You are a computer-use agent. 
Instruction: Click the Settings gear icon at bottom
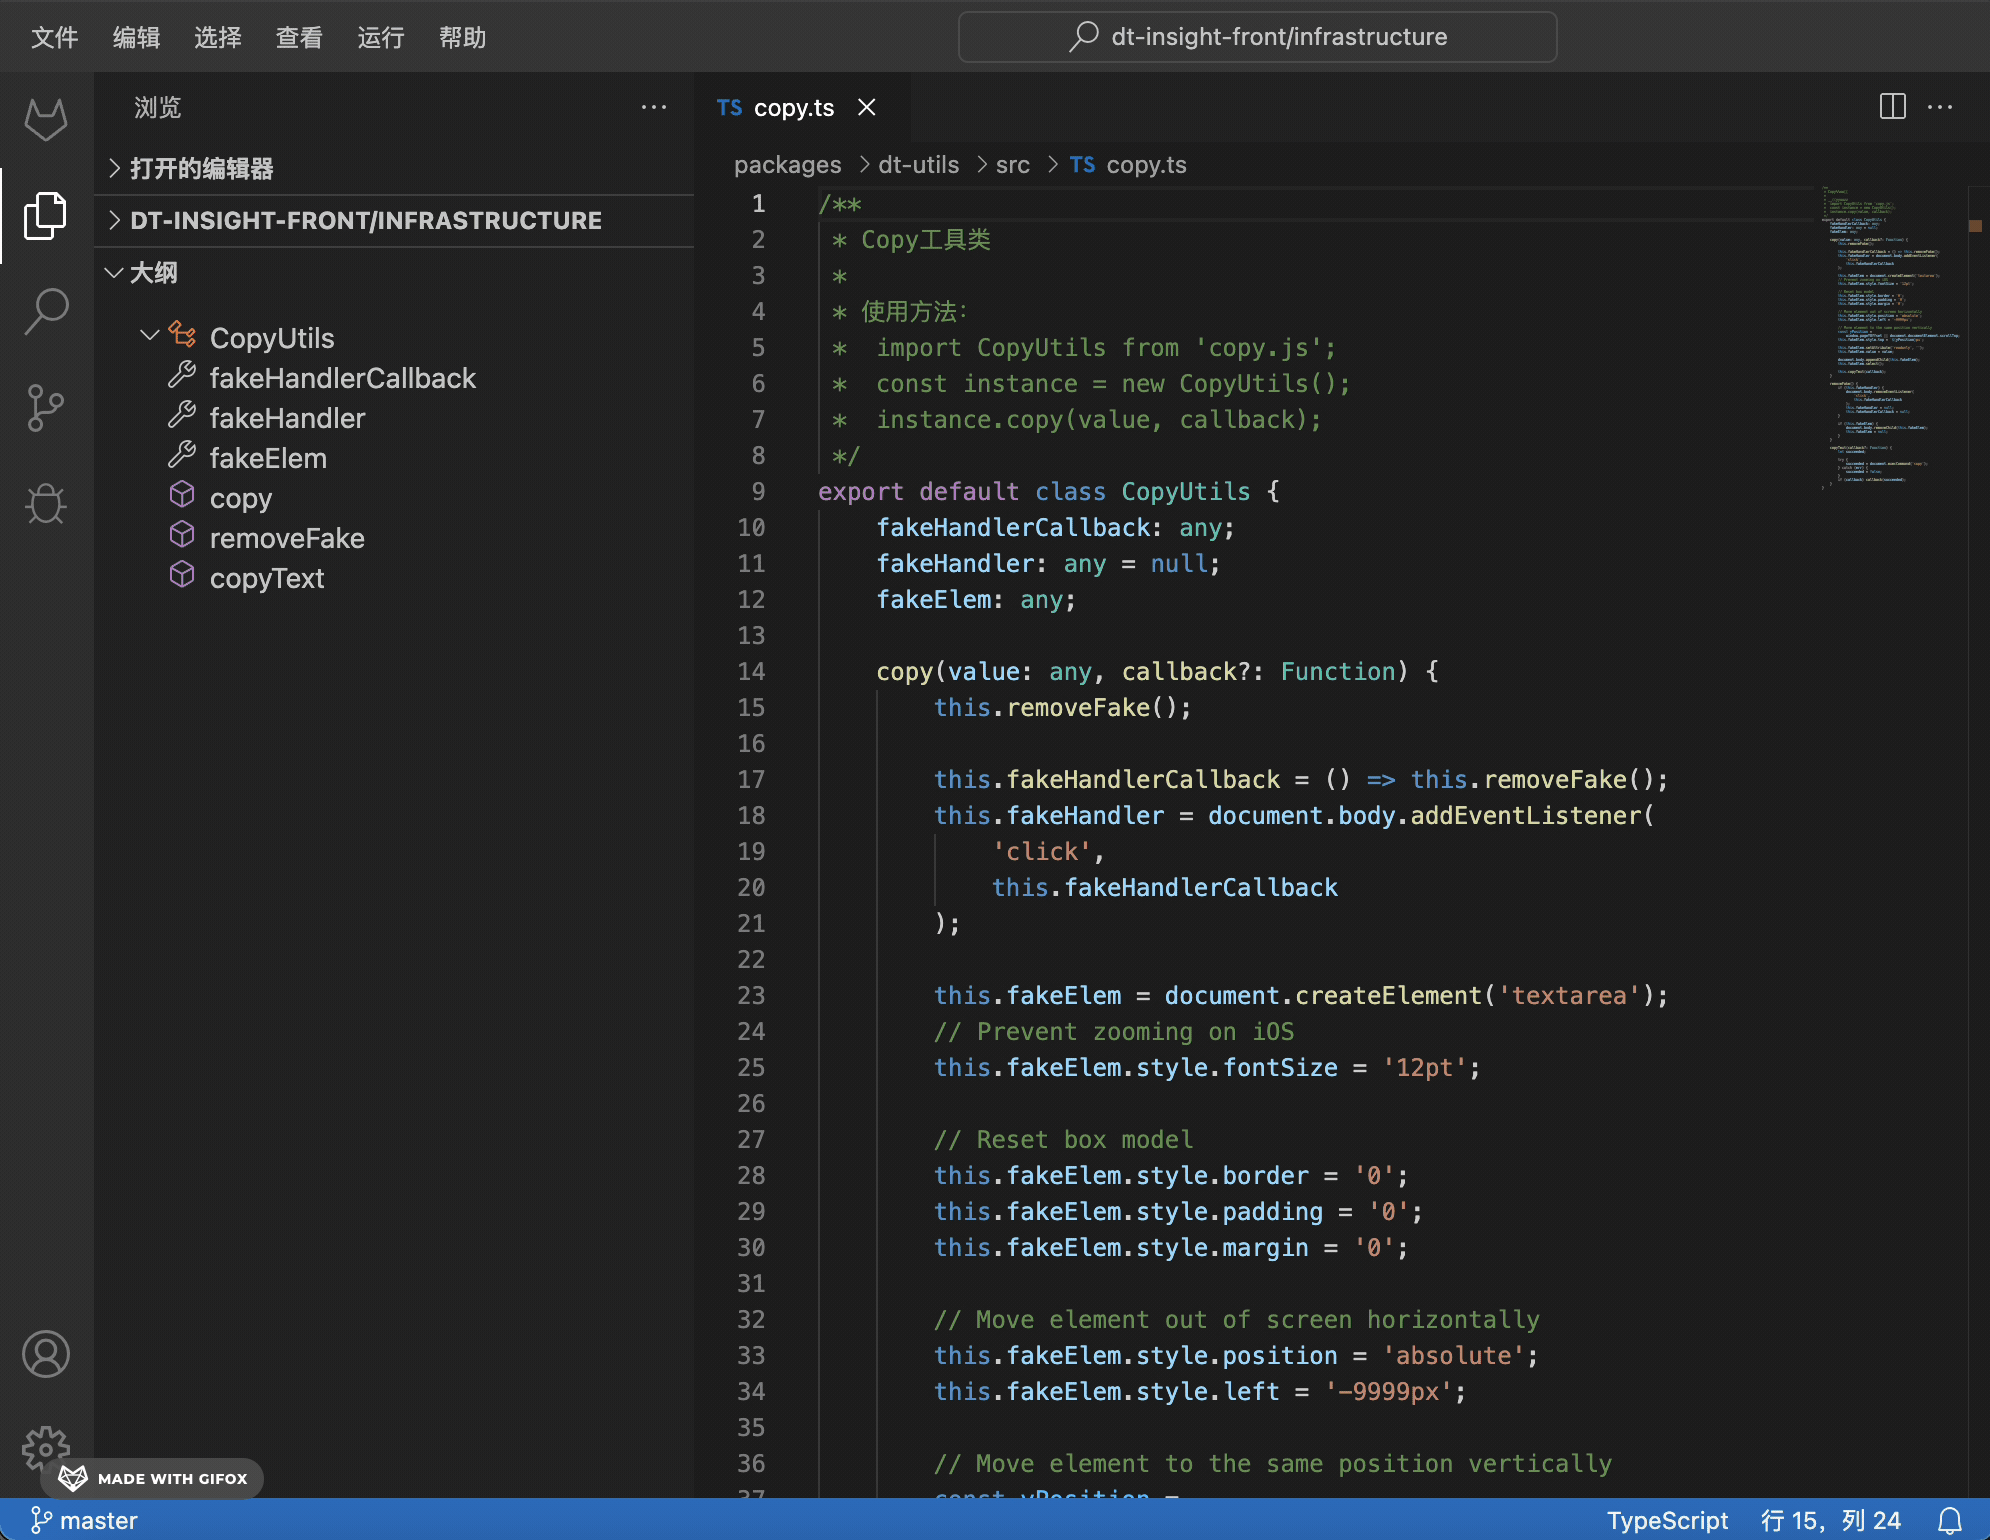[44, 1448]
